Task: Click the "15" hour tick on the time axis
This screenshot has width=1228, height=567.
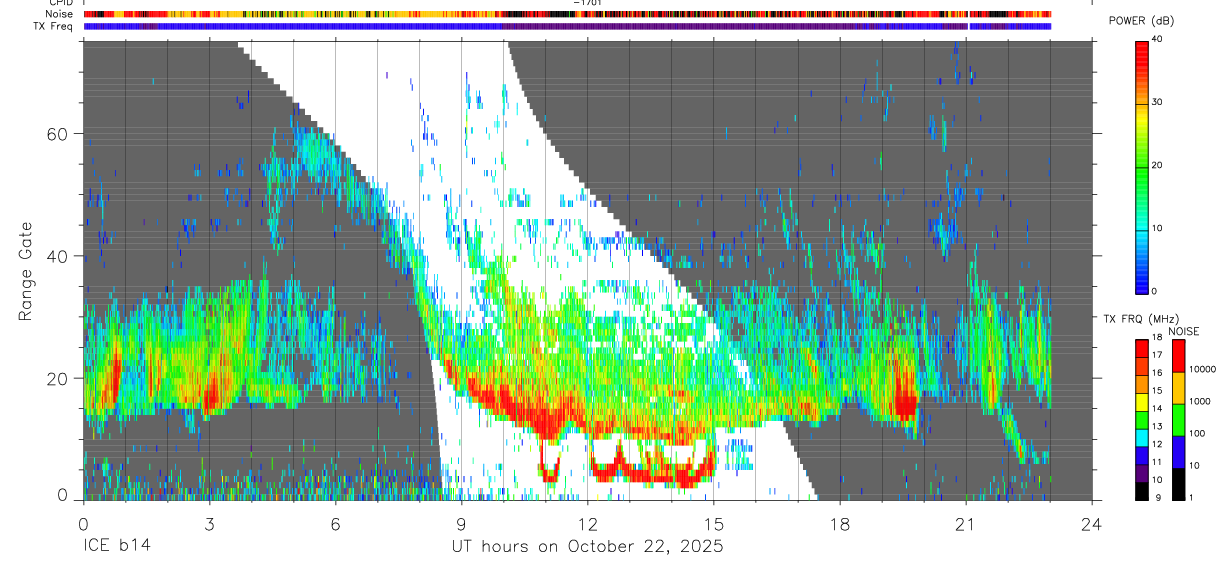Action: 713,523
